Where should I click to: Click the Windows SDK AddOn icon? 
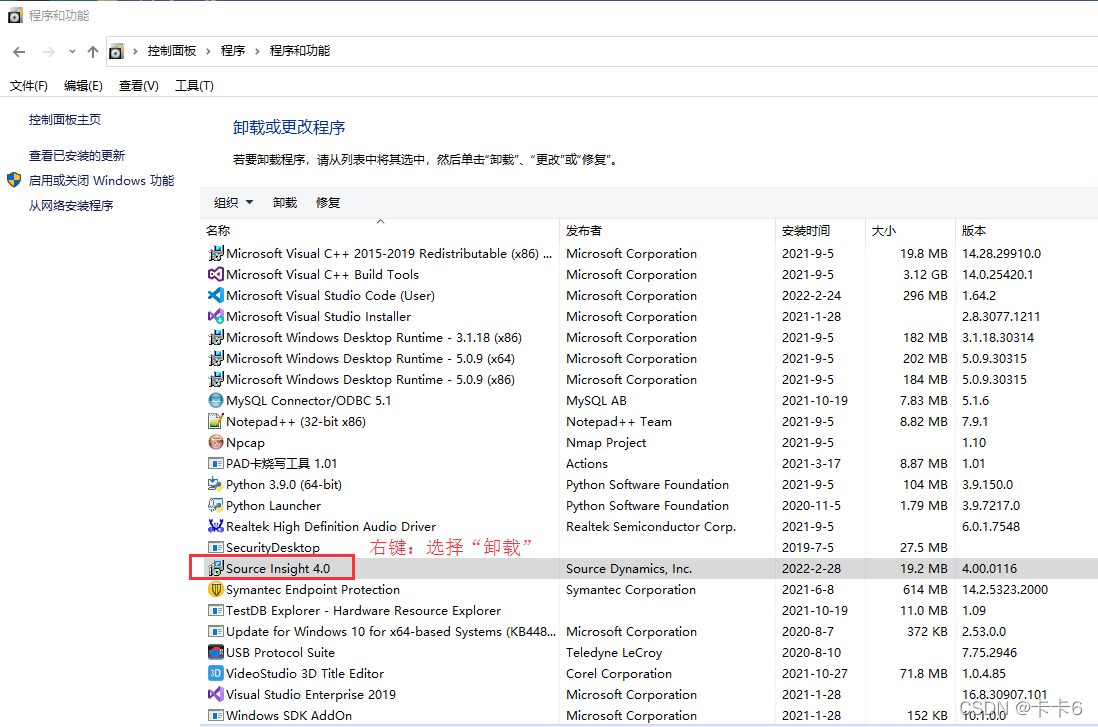216,716
